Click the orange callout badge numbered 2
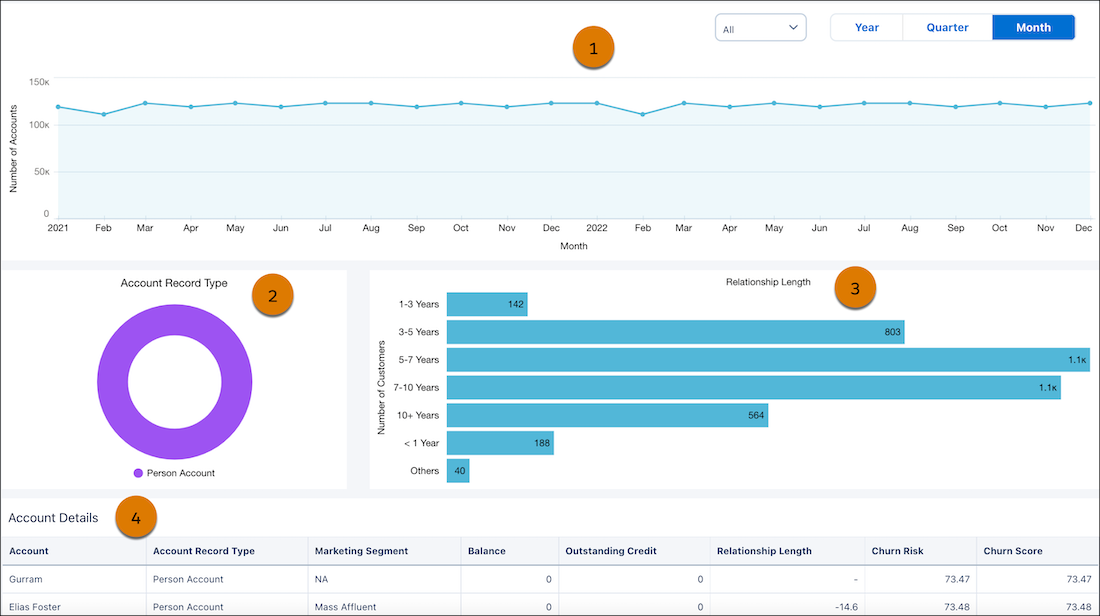The height and width of the screenshot is (616, 1100). pos(272,295)
